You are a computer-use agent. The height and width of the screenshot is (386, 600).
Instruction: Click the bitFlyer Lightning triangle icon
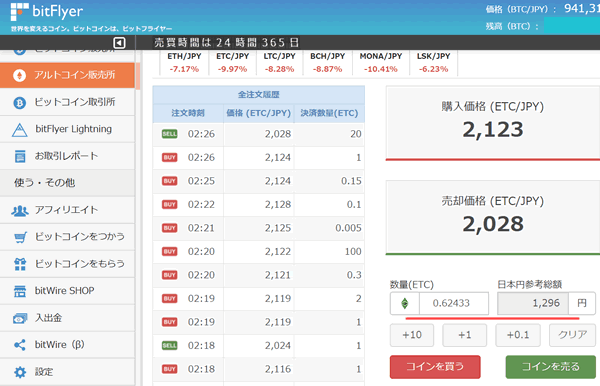(20, 130)
